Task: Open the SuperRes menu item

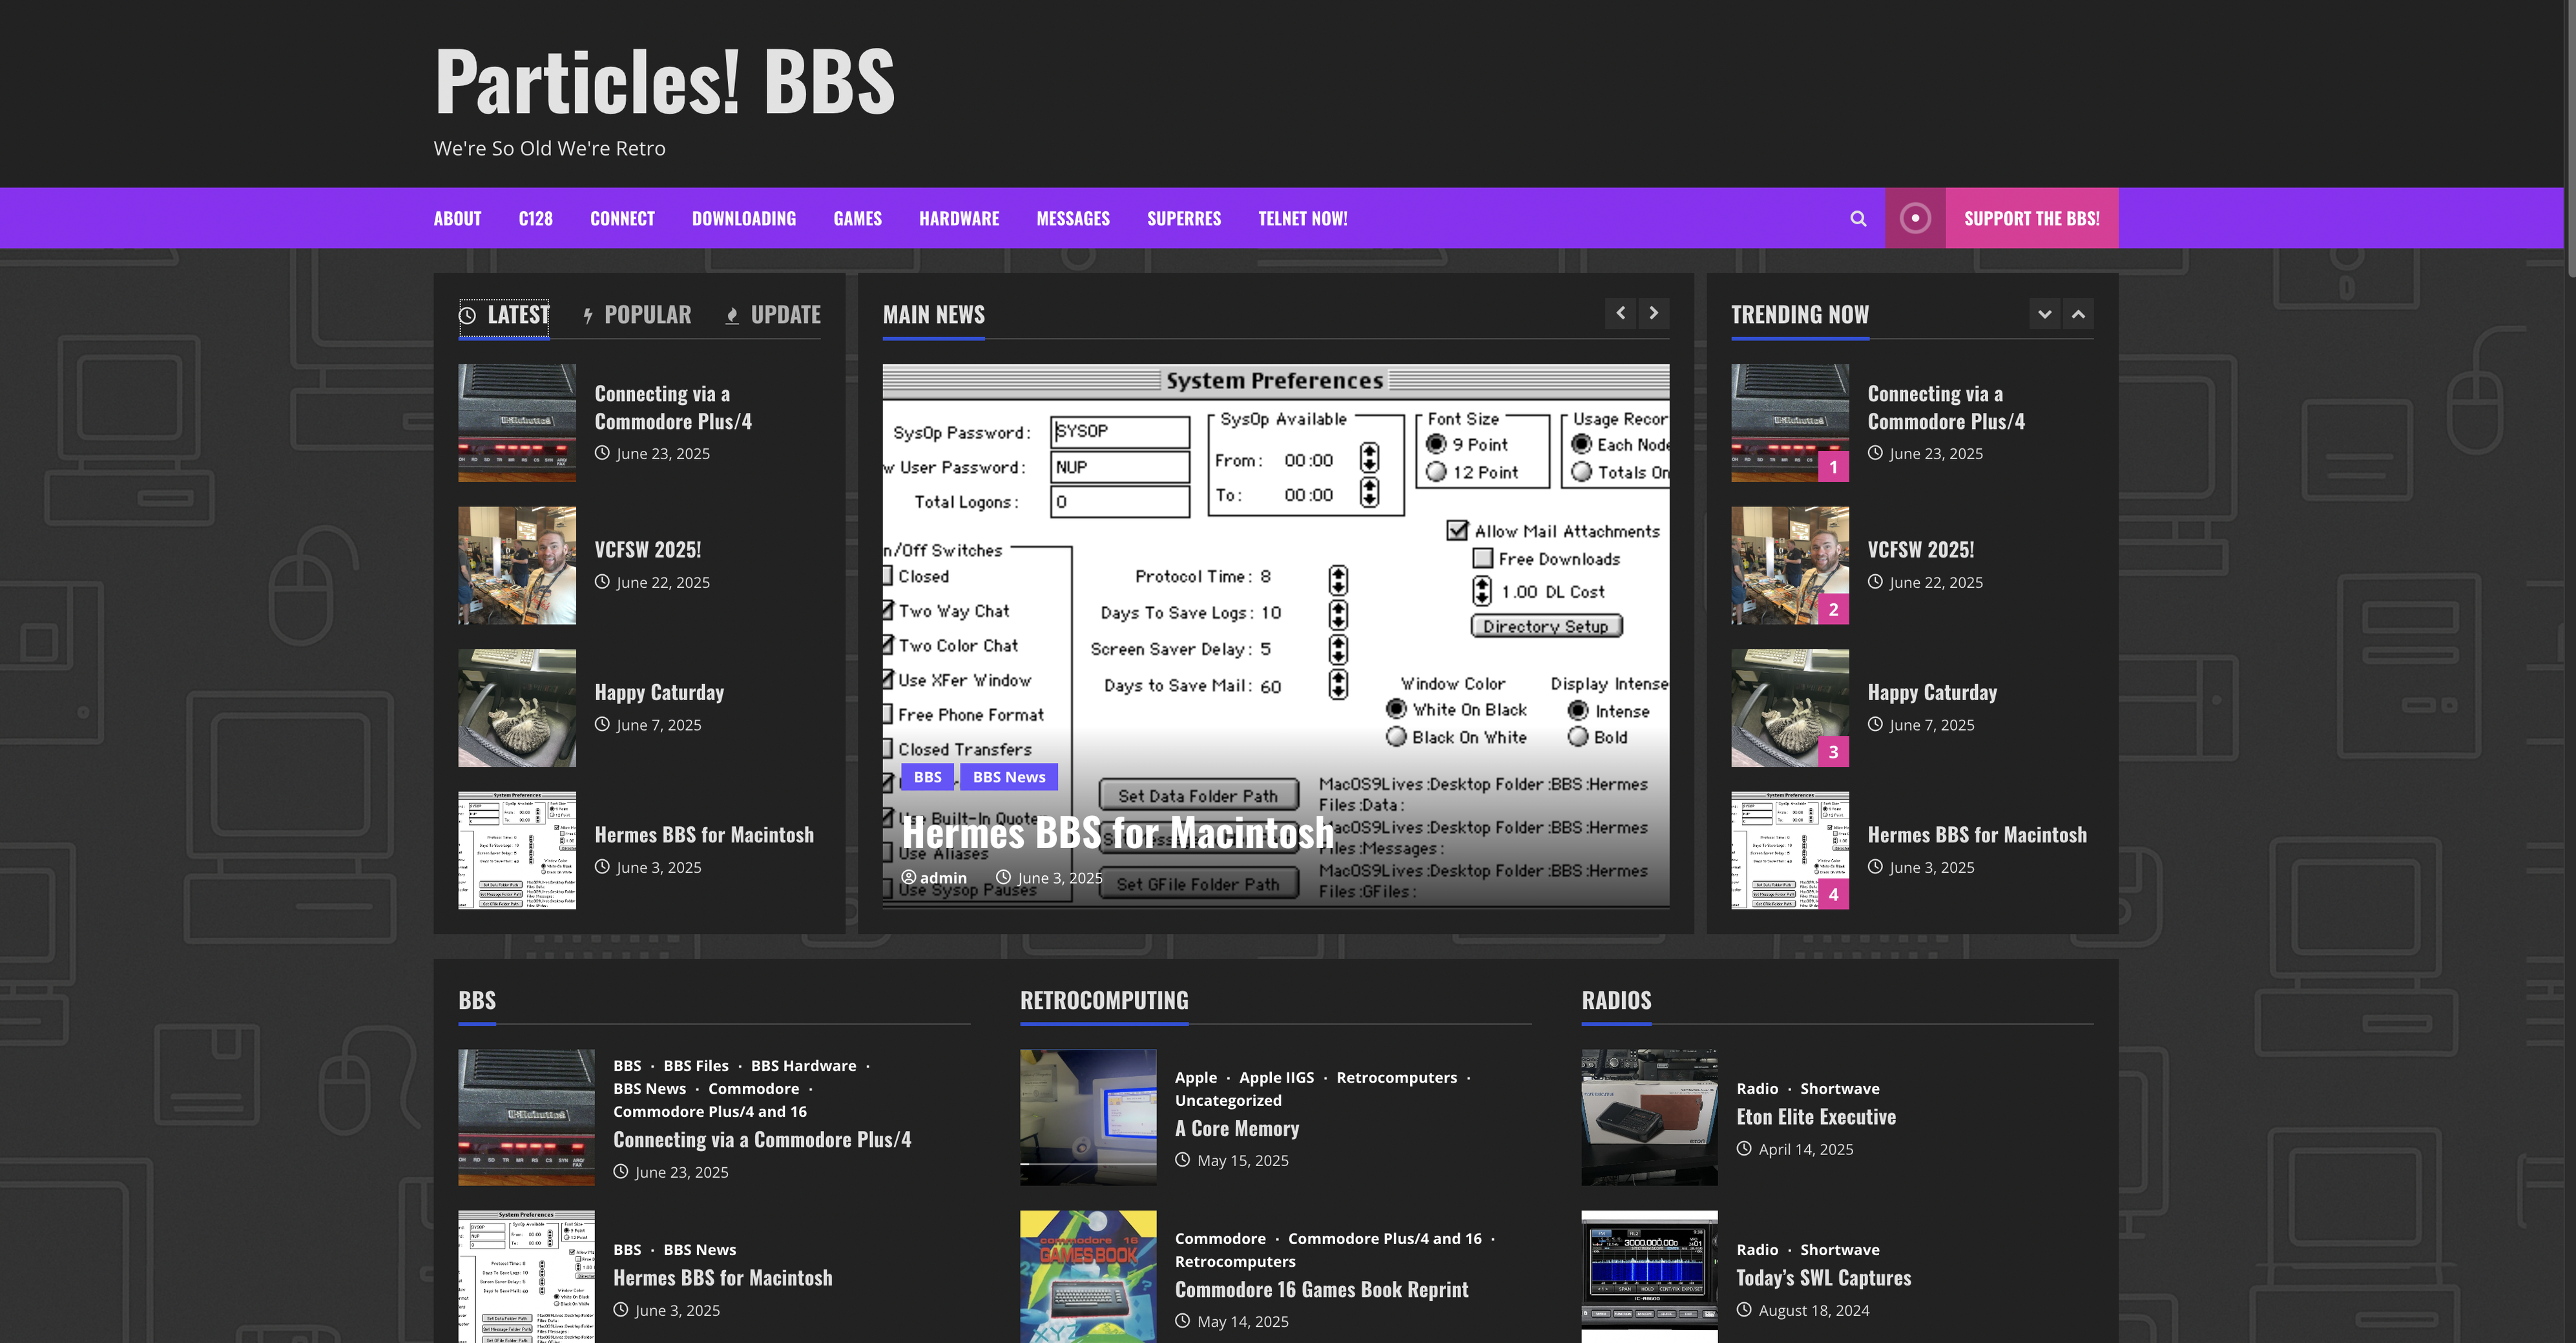Action: point(1184,218)
